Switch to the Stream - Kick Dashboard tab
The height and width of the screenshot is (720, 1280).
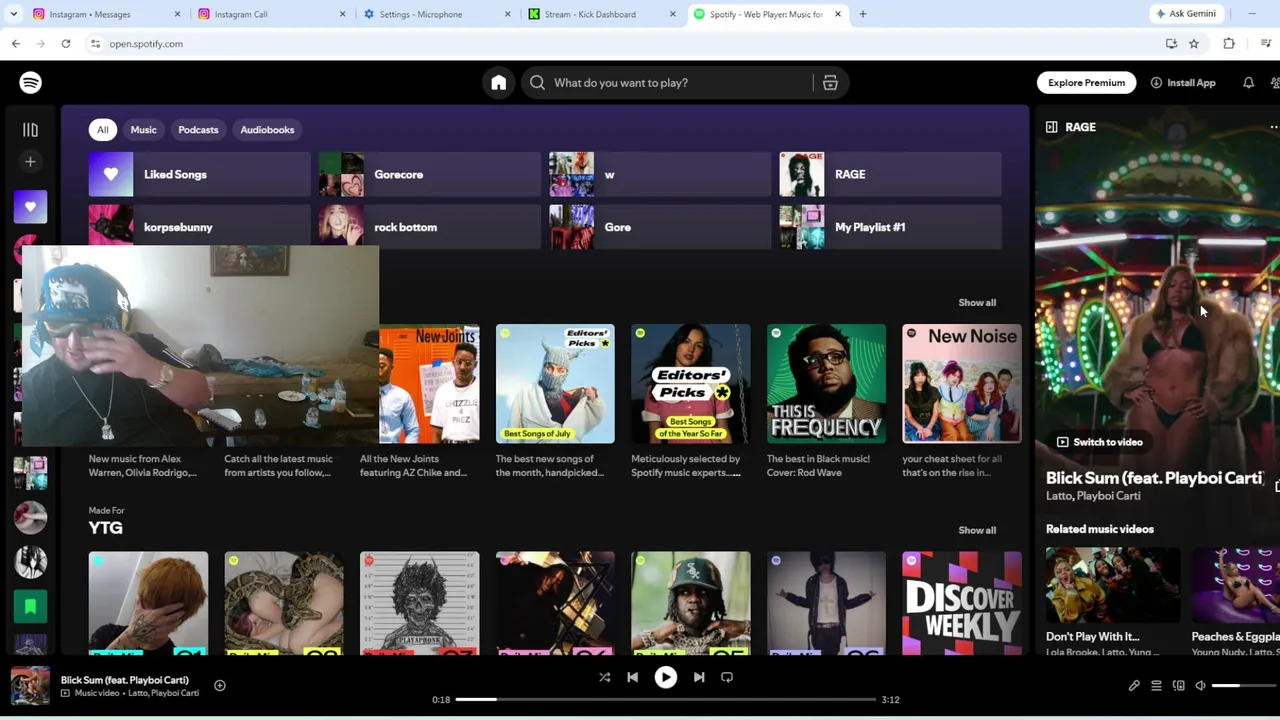(600, 14)
